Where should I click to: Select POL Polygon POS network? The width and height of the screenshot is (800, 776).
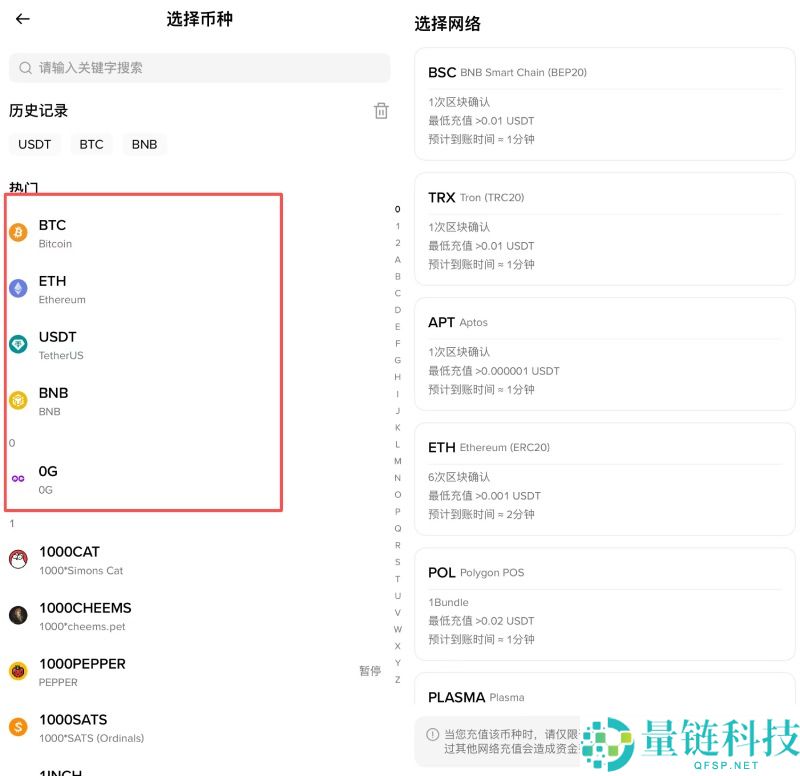pos(605,604)
